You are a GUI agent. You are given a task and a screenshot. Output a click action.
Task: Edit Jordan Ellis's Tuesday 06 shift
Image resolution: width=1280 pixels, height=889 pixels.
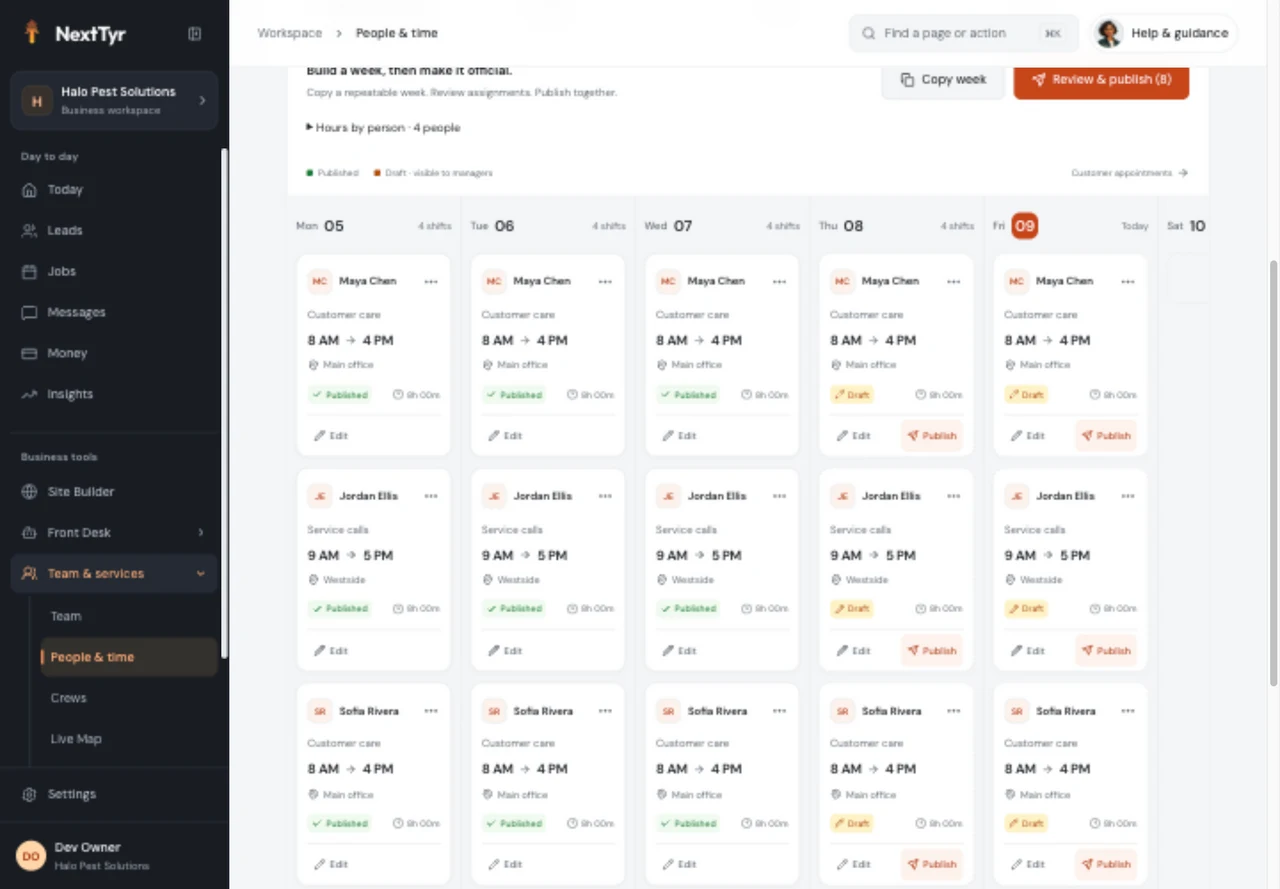(505, 651)
